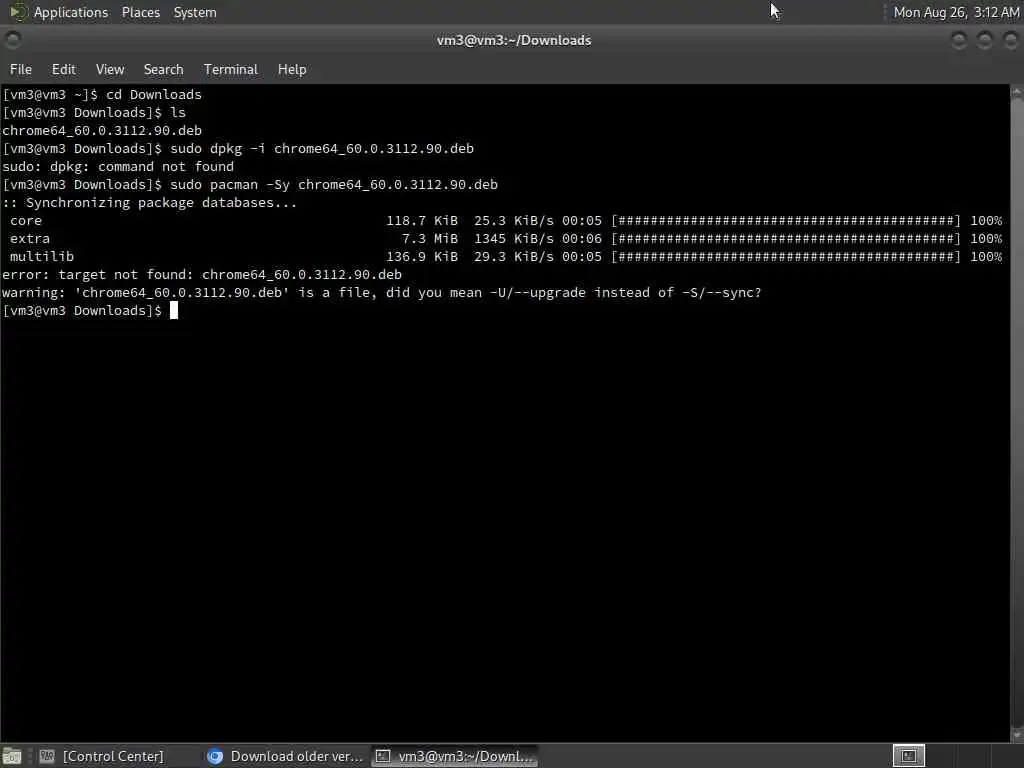Open the View menu
The image size is (1024, 768).
point(110,69)
